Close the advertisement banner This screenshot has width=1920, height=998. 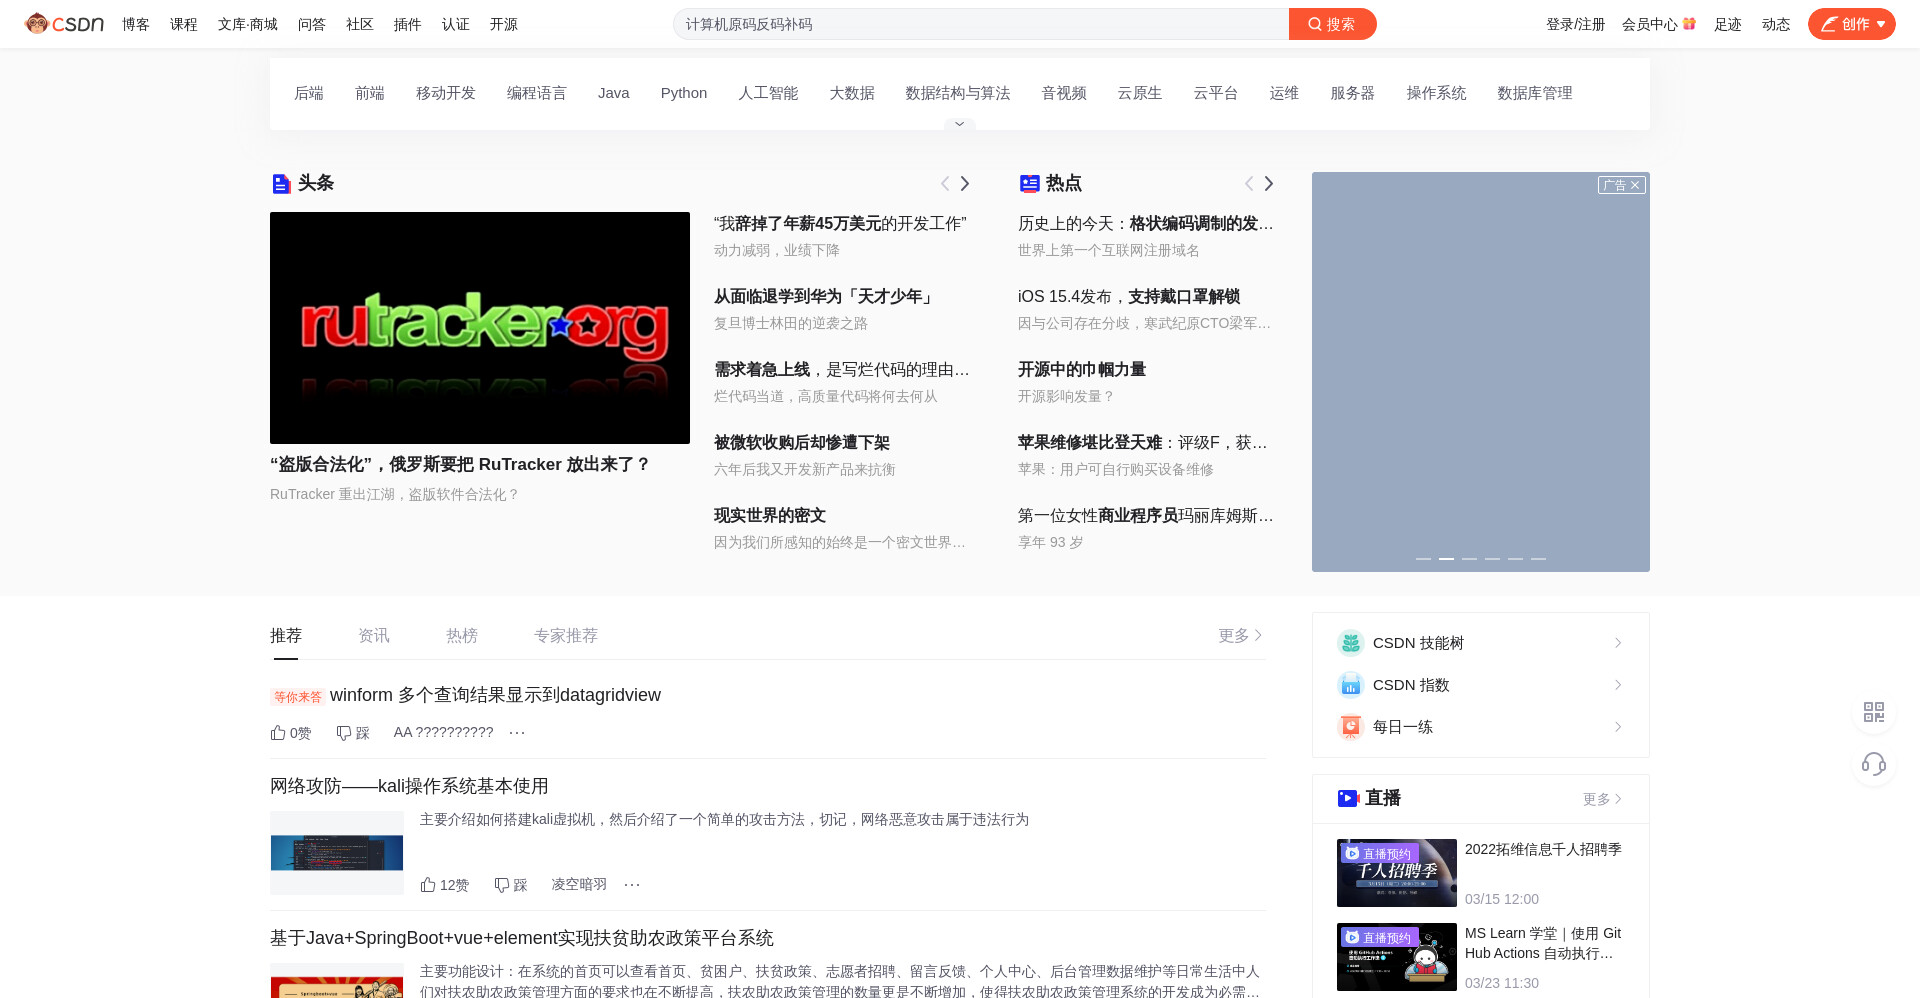click(1636, 185)
